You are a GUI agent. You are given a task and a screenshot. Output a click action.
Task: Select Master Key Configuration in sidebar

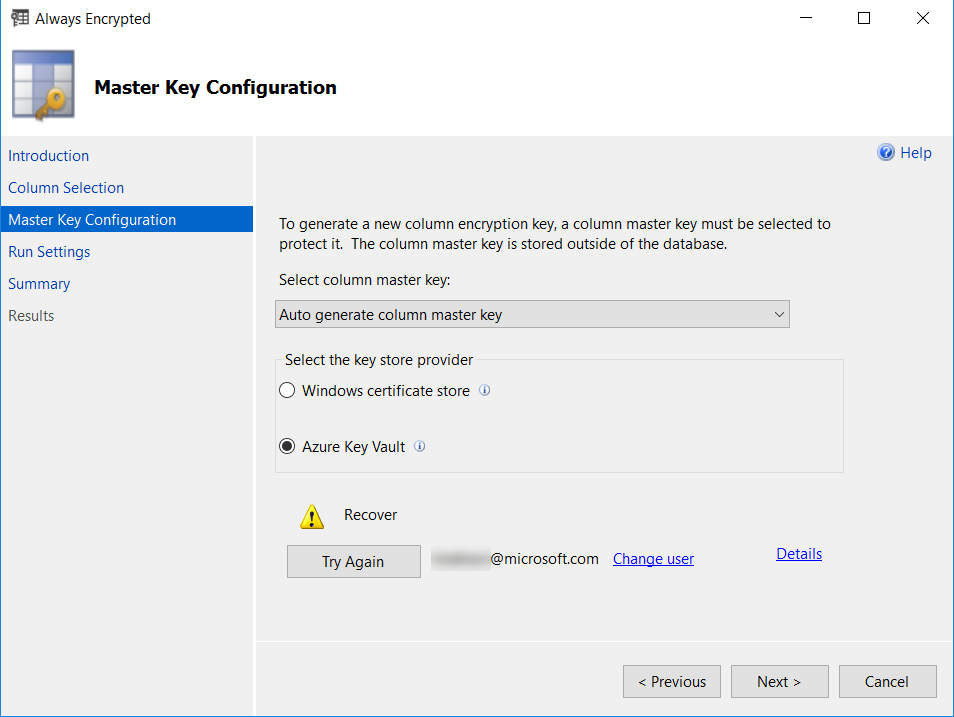[92, 220]
